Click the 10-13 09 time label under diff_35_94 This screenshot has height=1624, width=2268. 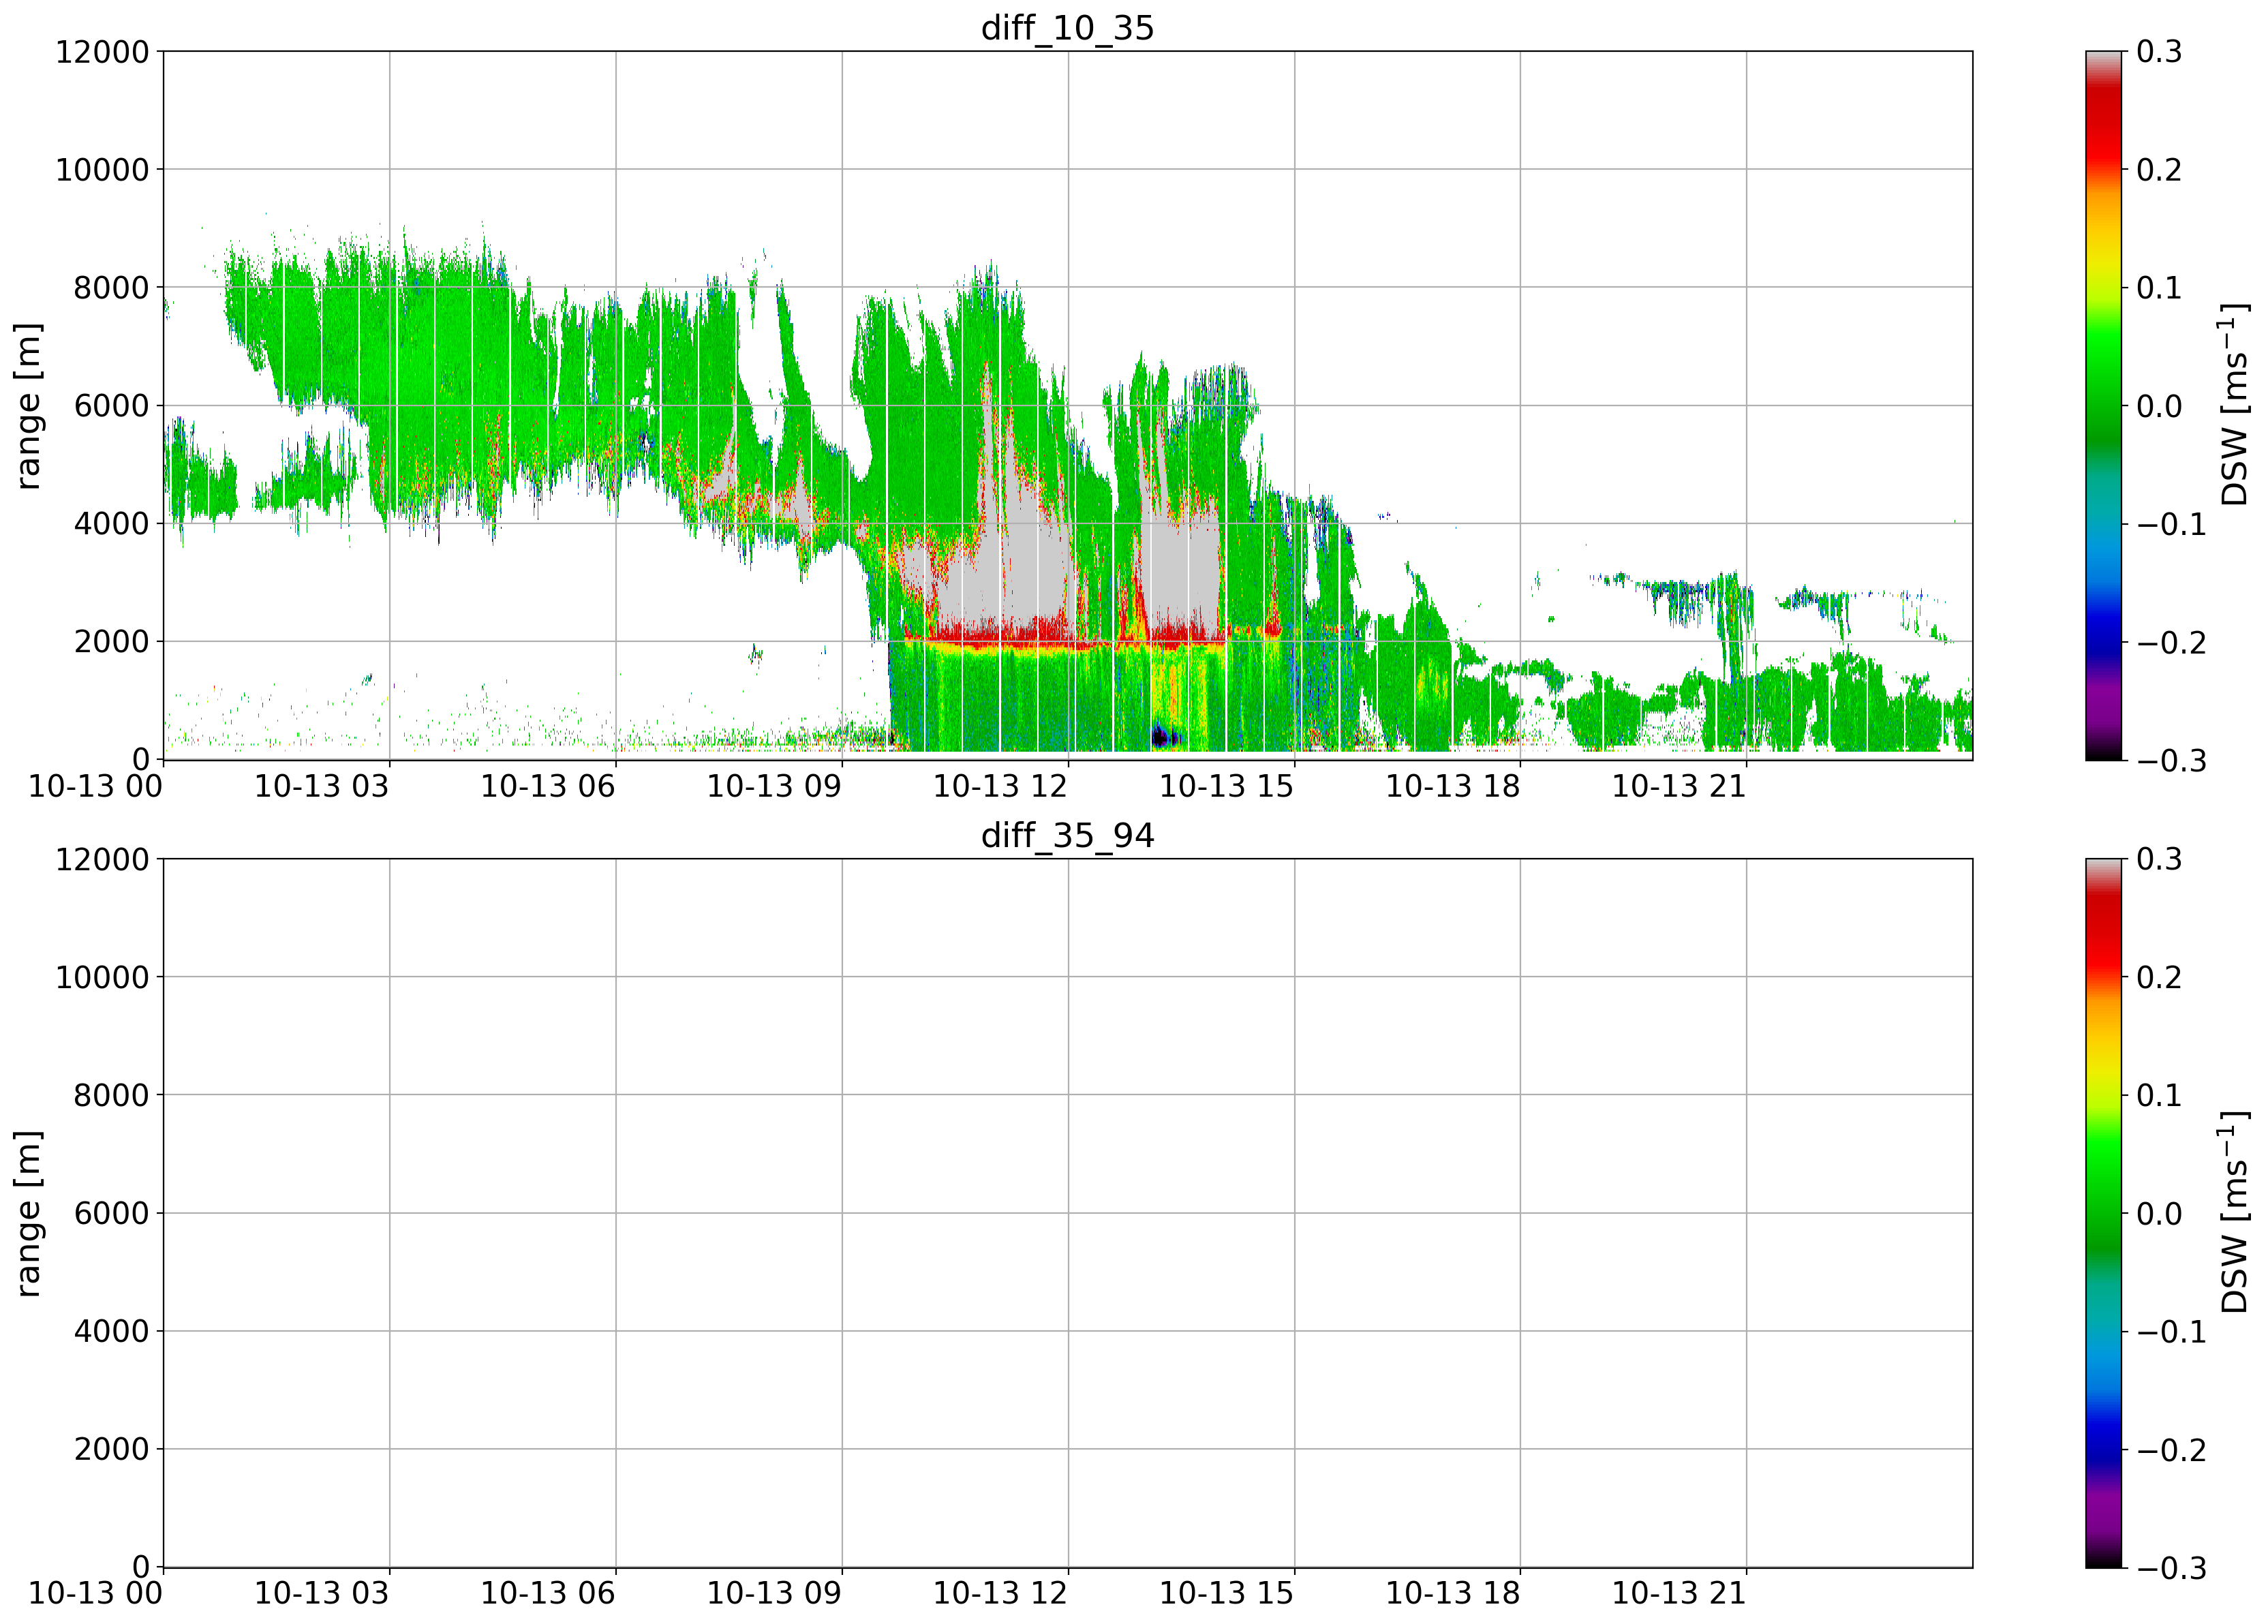pyautogui.click(x=774, y=1594)
